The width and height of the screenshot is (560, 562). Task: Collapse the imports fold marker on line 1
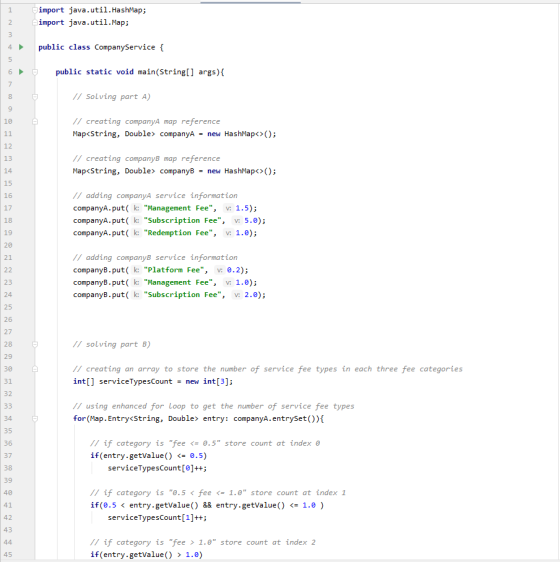pos(35,10)
